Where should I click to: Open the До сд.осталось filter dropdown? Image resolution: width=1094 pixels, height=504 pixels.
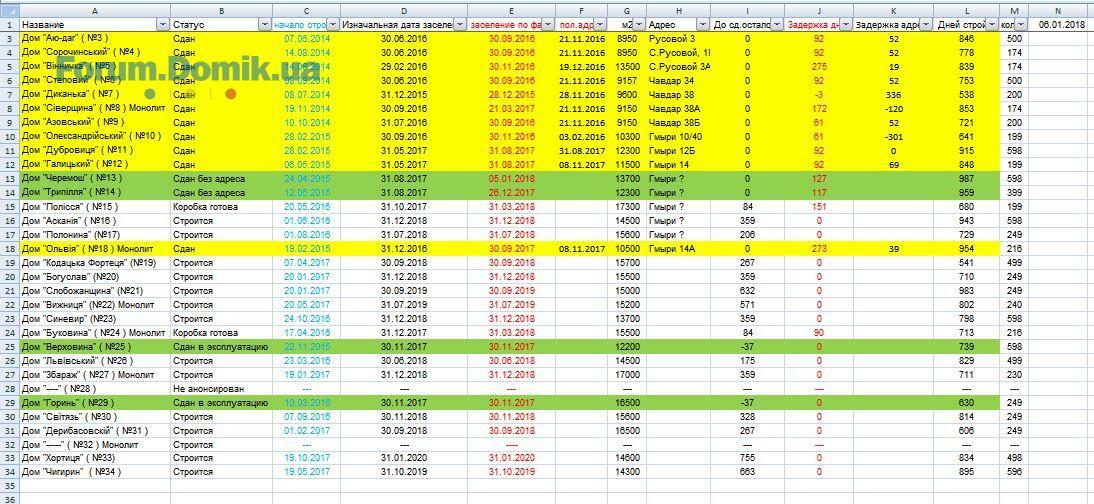point(776,23)
